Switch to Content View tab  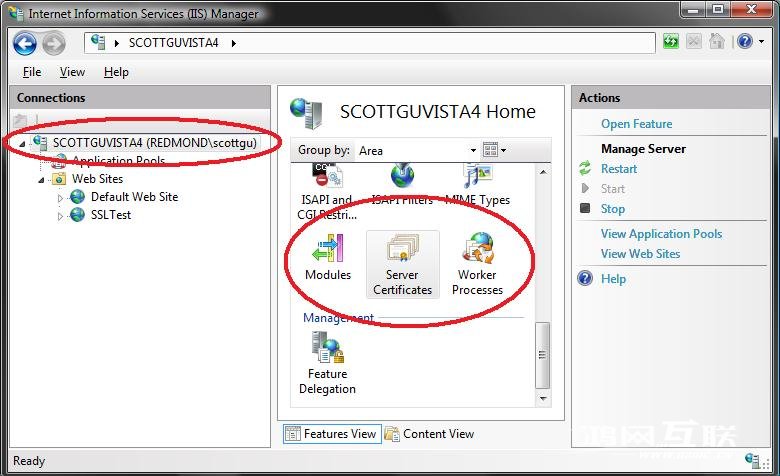(x=429, y=434)
